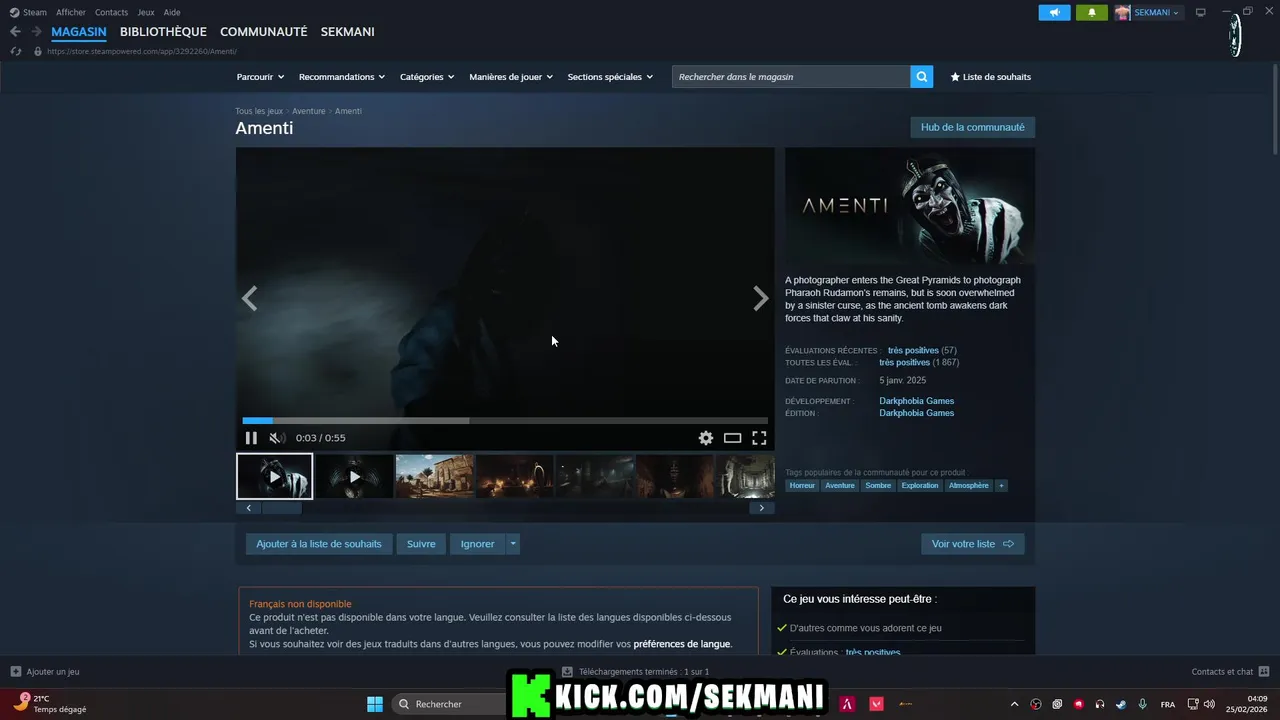Expand the Recommandations dropdown

(342, 77)
